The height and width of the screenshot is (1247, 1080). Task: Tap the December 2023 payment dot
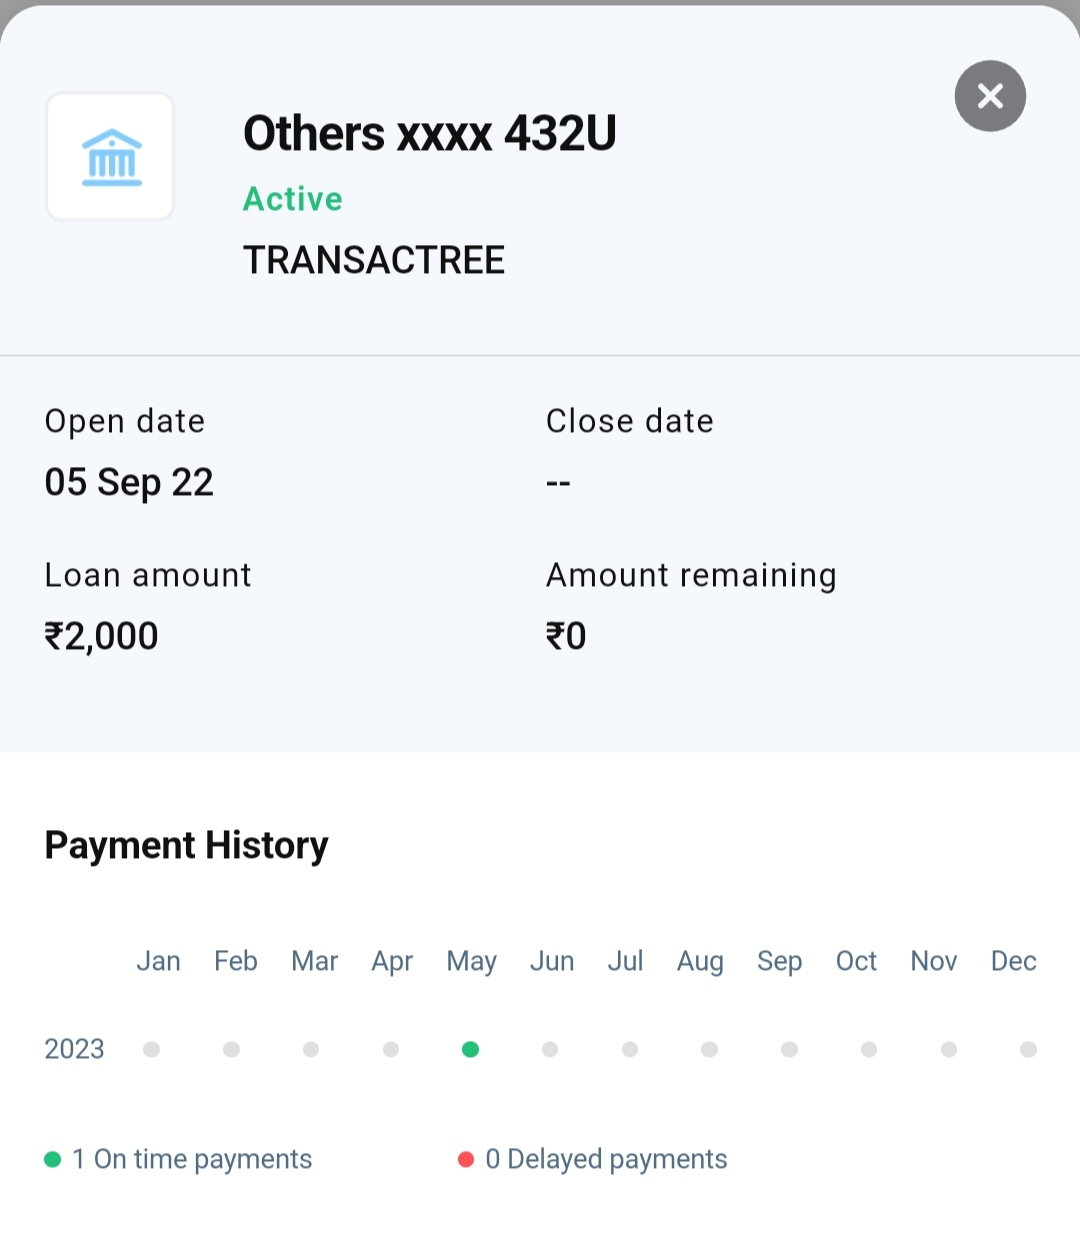click(x=1028, y=1049)
